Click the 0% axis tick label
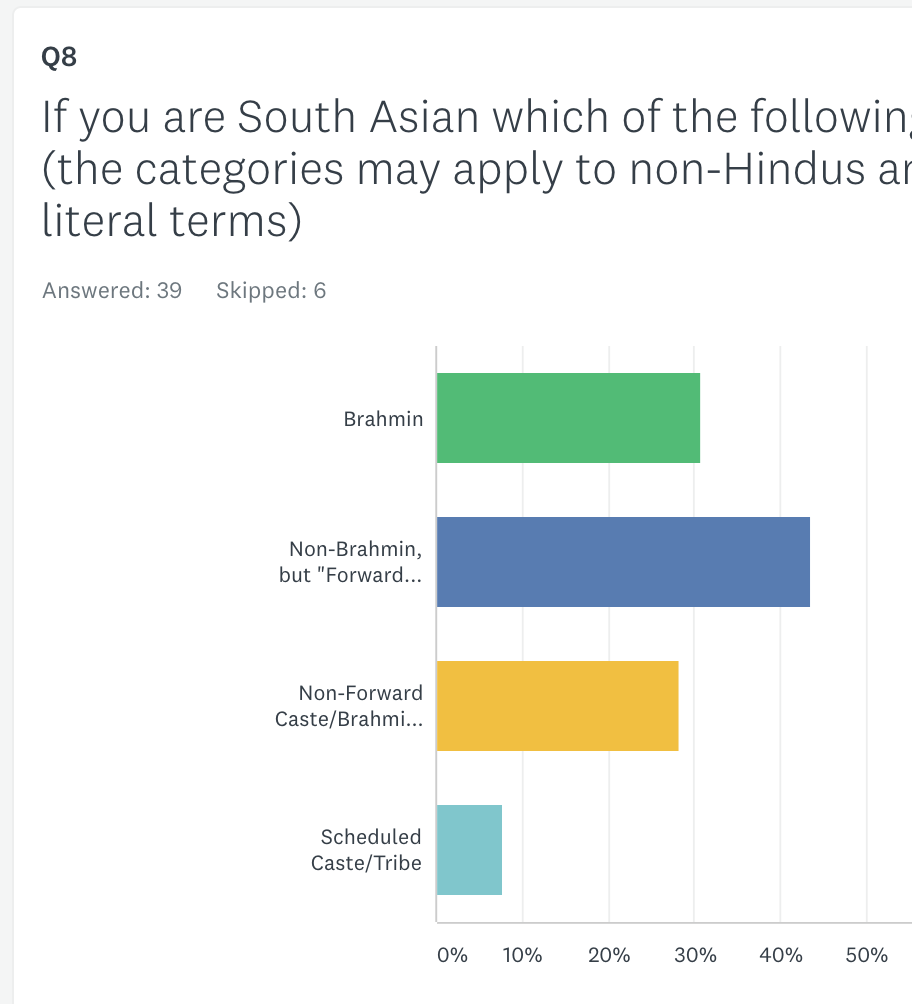 coord(453,955)
